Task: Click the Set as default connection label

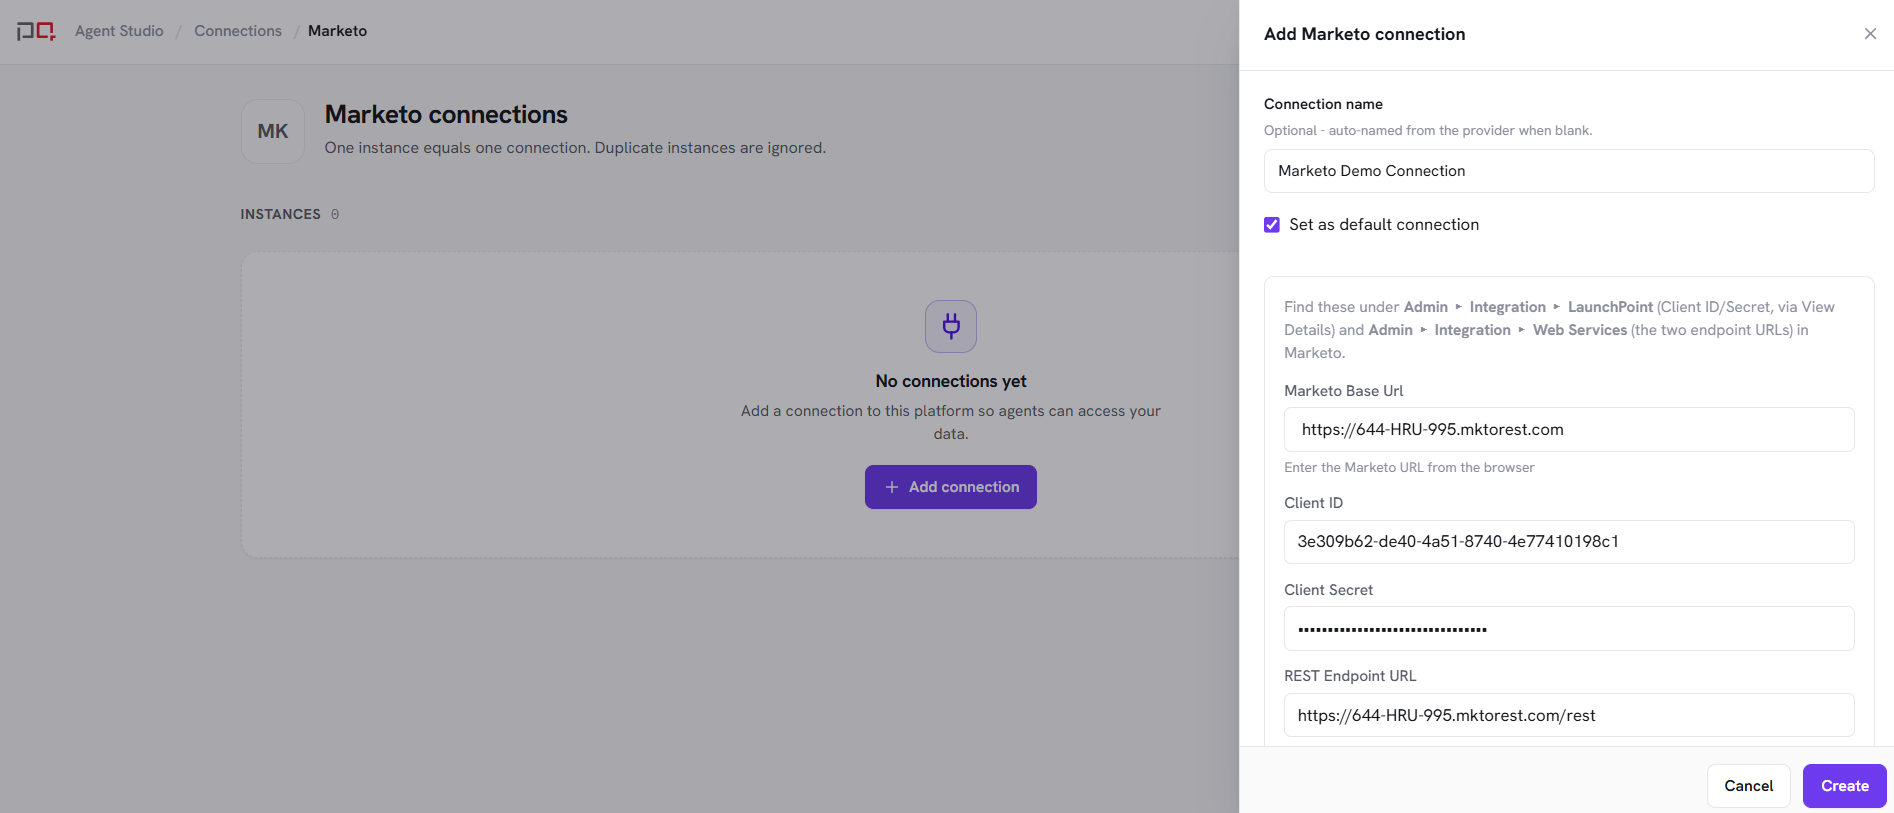Action: point(1384,225)
